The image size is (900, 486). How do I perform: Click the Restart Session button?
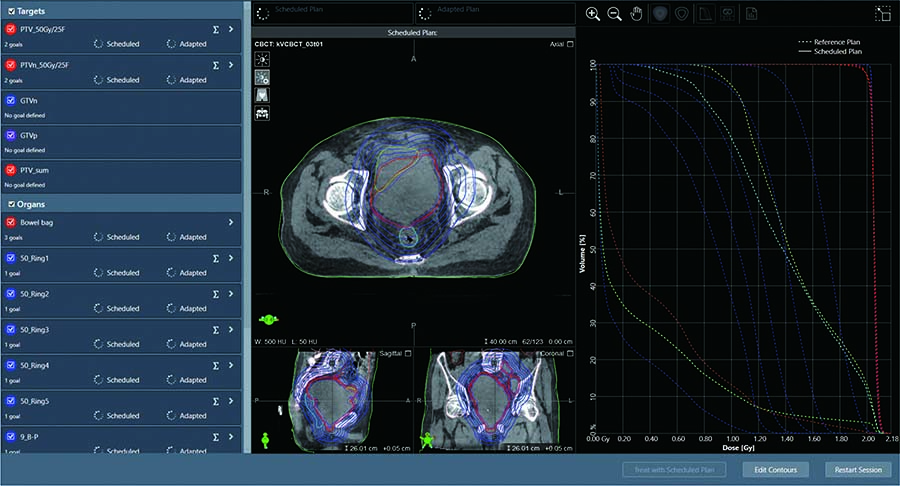856,469
